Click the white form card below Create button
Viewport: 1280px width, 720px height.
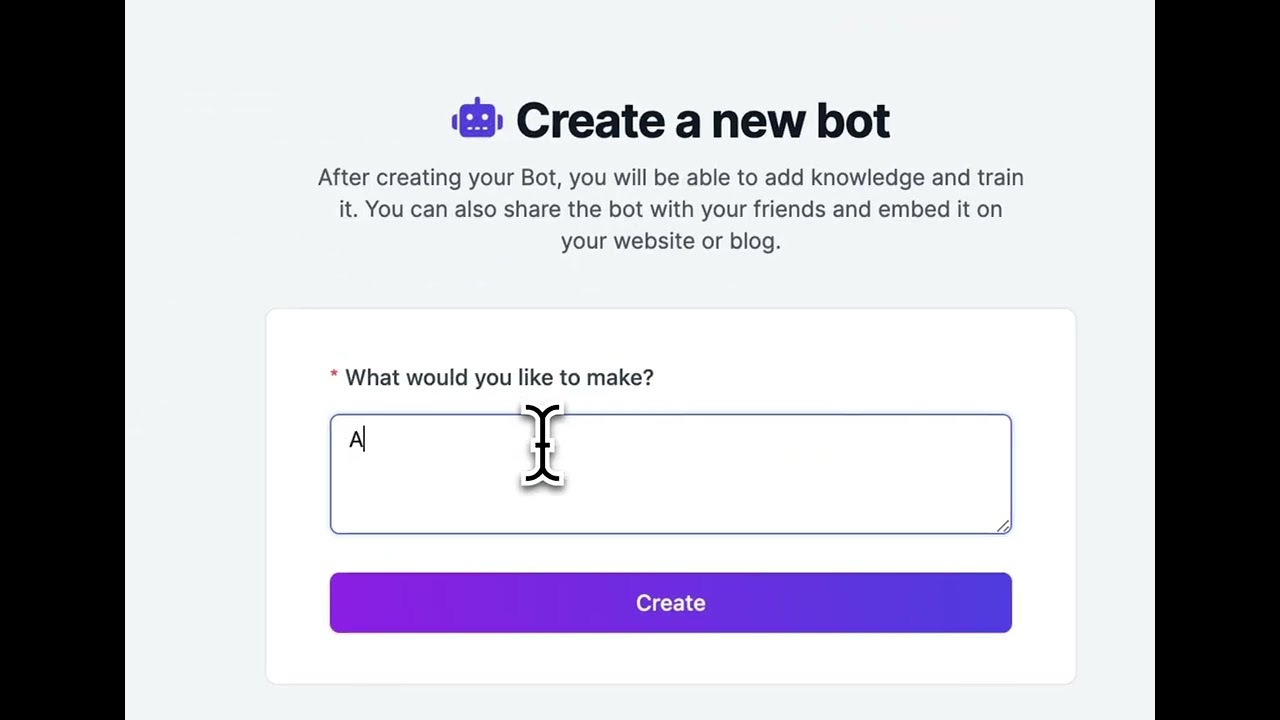[670, 660]
